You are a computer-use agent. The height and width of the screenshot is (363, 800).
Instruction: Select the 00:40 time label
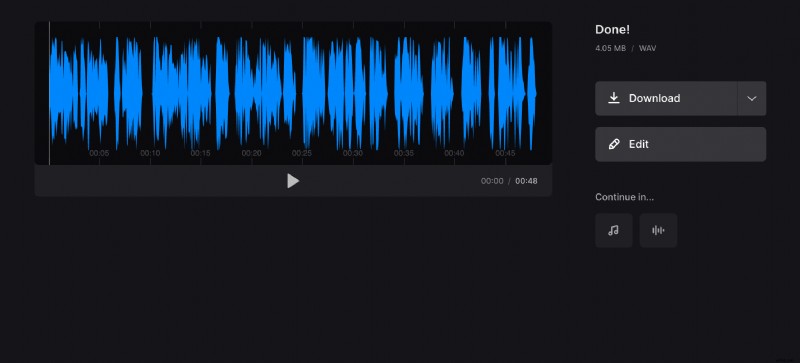click(454, 153)
